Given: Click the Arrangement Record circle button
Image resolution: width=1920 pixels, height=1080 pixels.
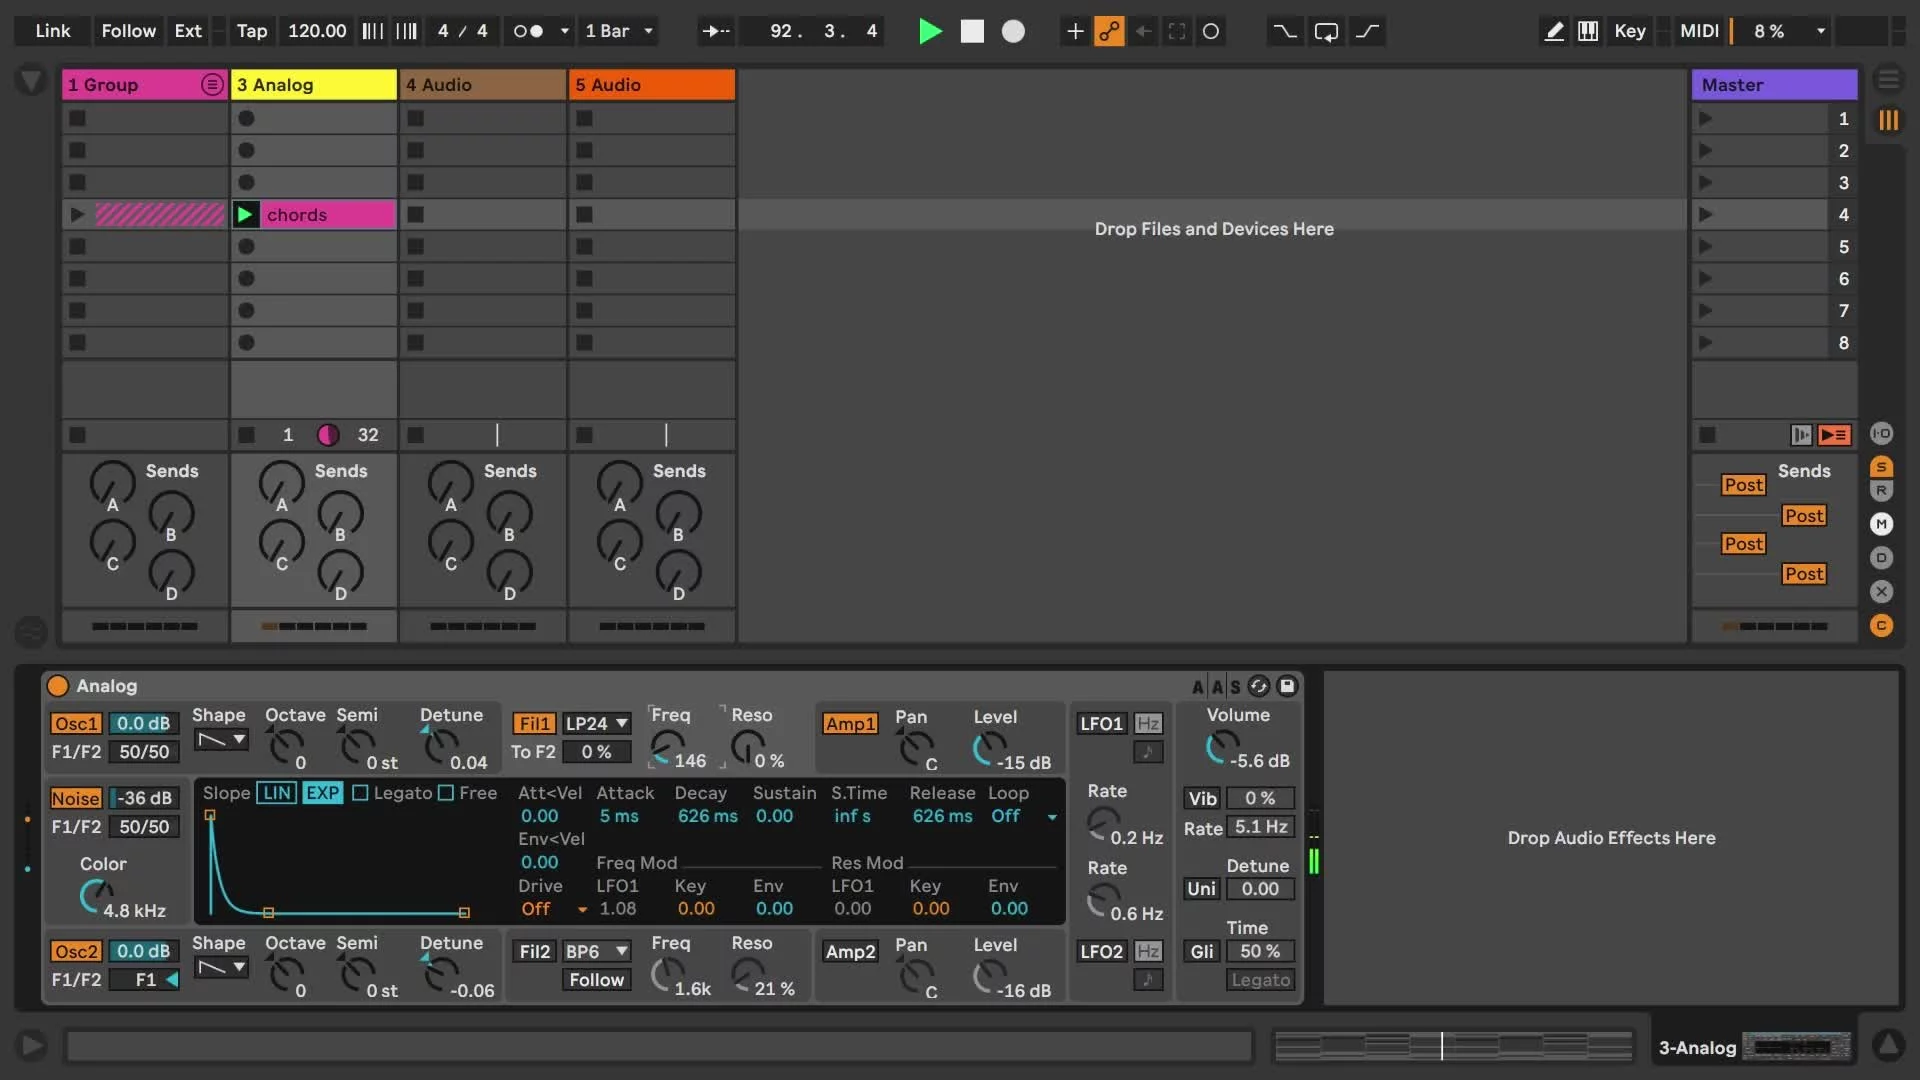Looking at the screenshot, I should point(1013,31).
